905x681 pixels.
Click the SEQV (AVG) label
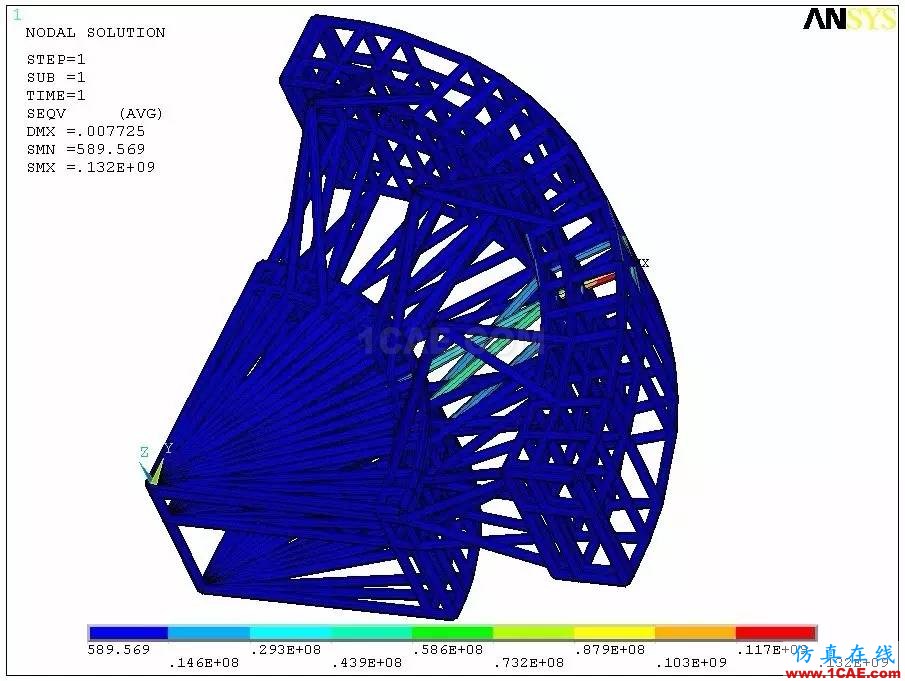94,113
